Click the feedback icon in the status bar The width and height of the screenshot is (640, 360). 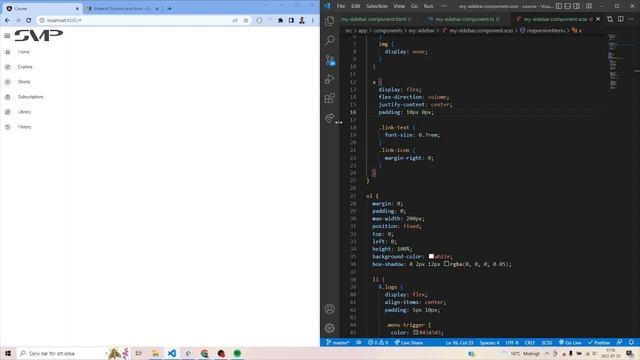click(619, 342)
